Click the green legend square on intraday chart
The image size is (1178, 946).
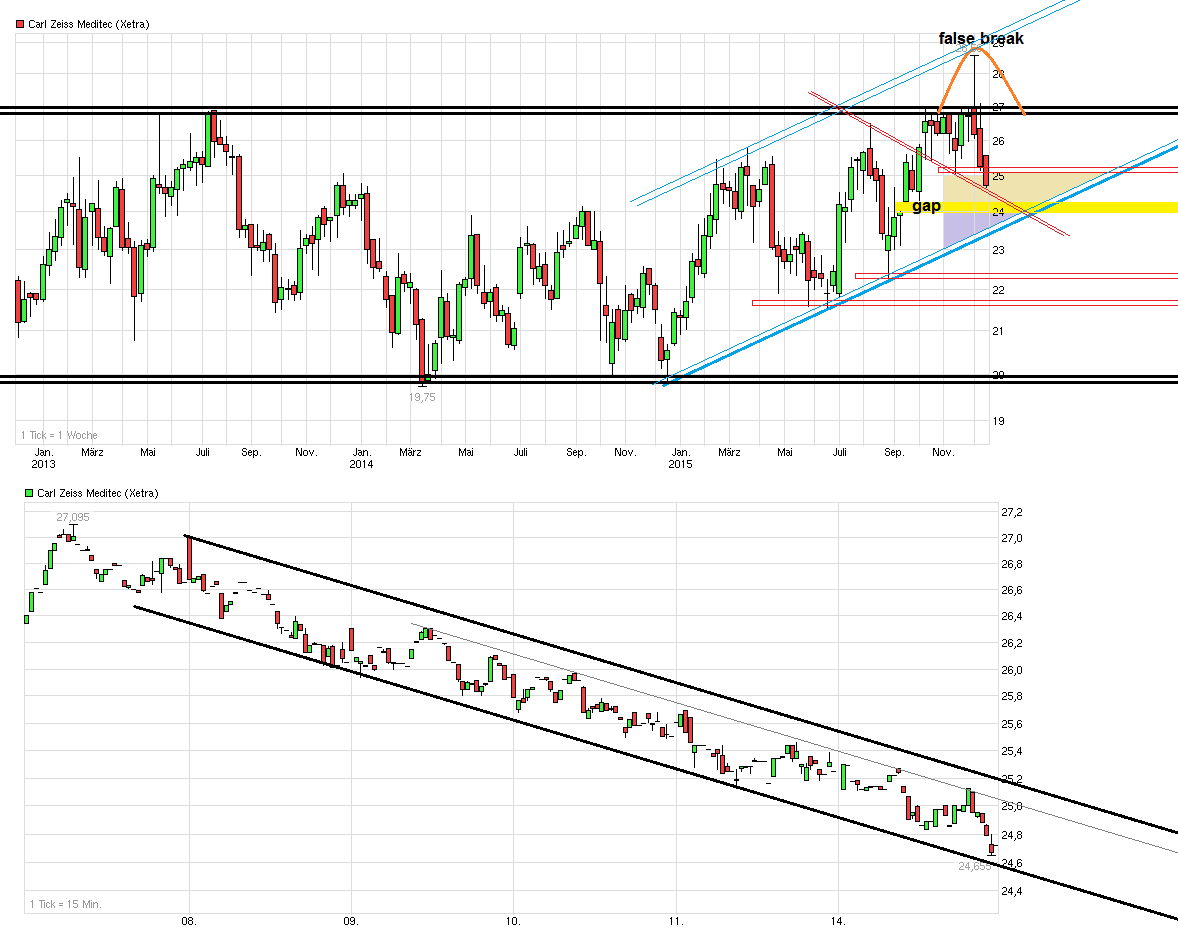tap(29, 492)
